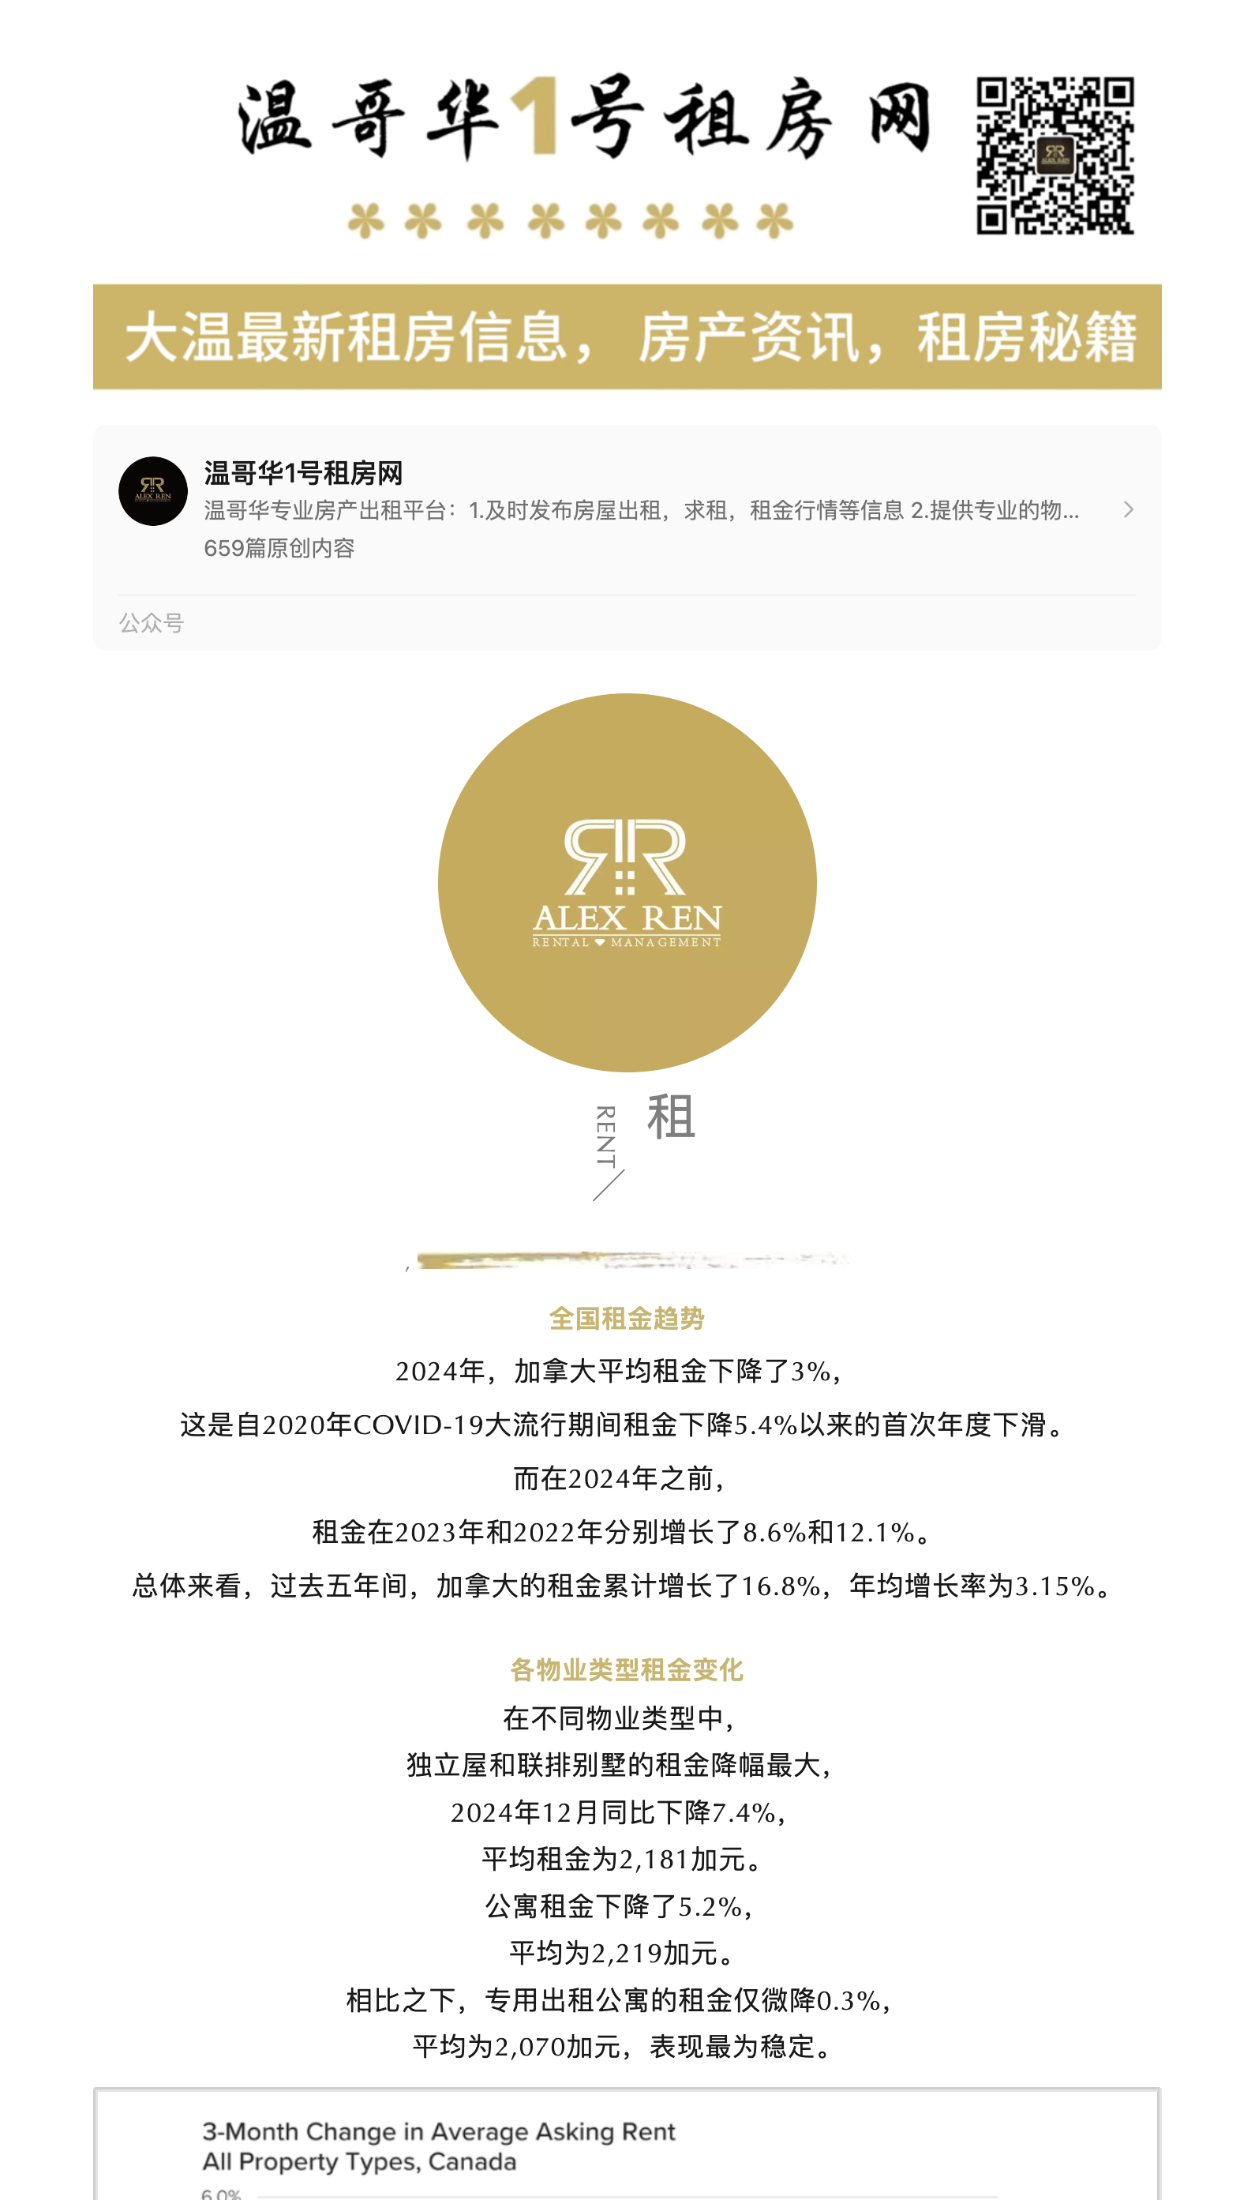Tap the 公众号 label
Screen dimensions: 1255x2200
(x=151, y=623)
